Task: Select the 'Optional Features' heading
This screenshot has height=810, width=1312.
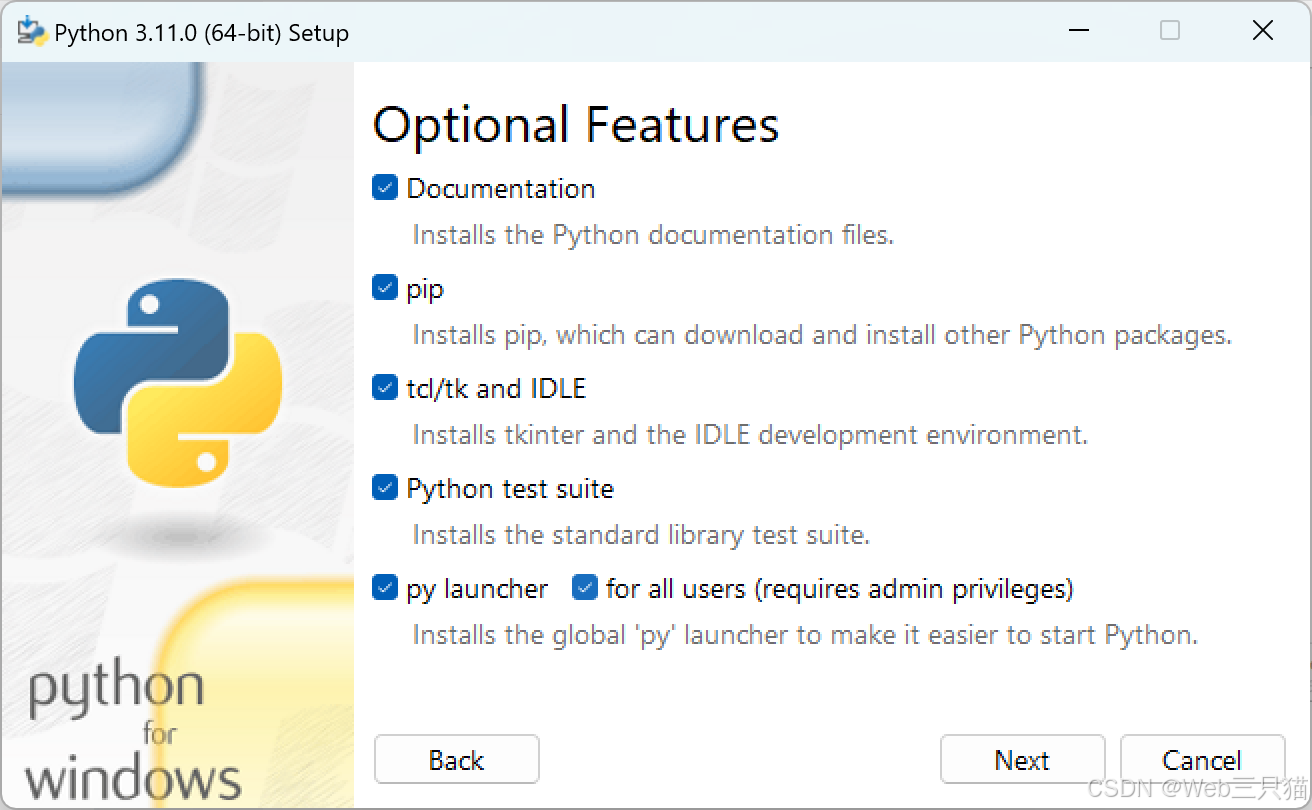Action: pos(575,124)
